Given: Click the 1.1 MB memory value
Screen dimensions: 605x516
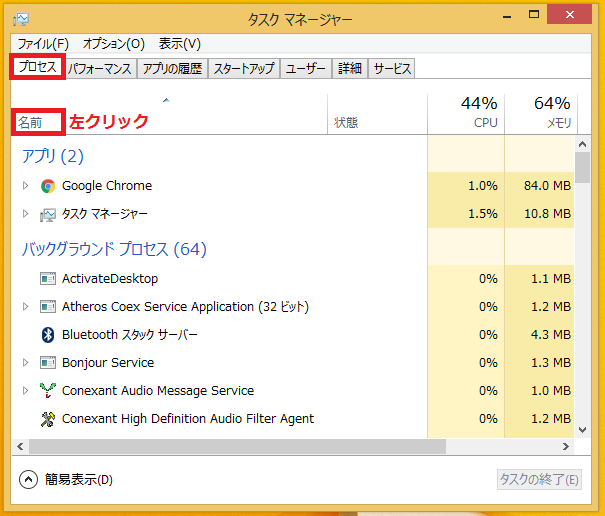Looking at the screenshot, I should (551, 278).
